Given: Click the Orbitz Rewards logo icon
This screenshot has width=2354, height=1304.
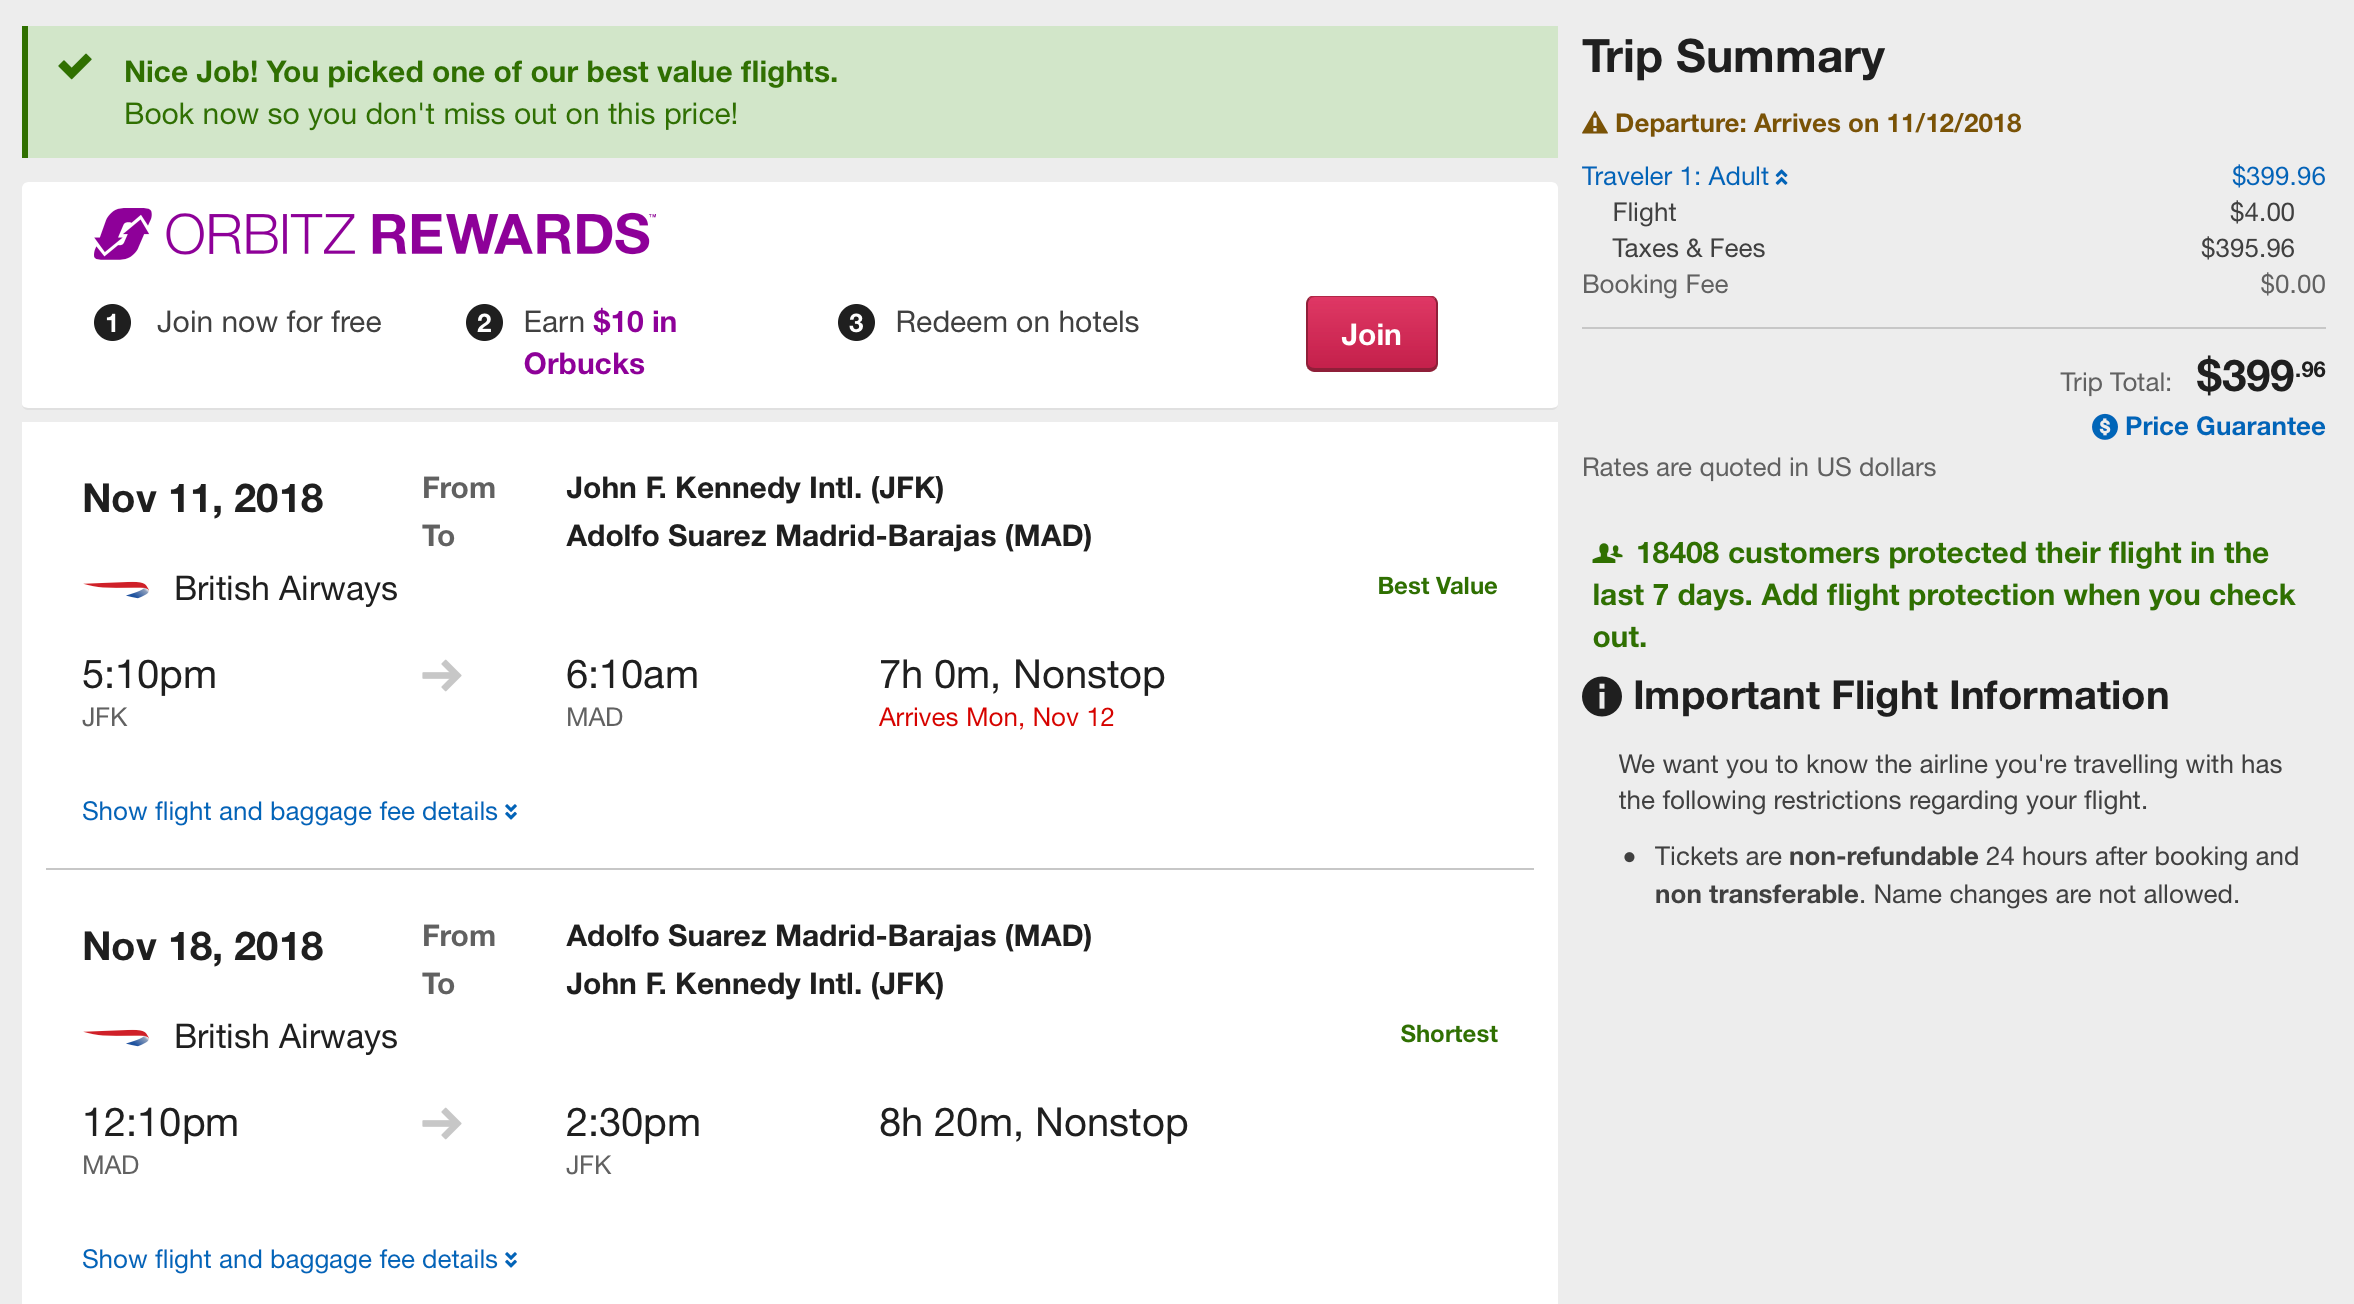Looking at the screenshot, I should (x=122, y=234).
